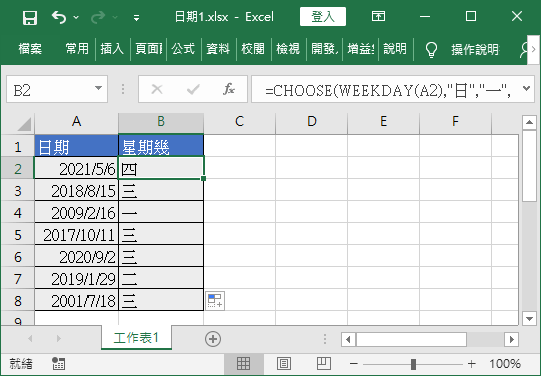Open Insert Function fx dialog
Viewport: 541px width, 376px height.
pos(228,89)
